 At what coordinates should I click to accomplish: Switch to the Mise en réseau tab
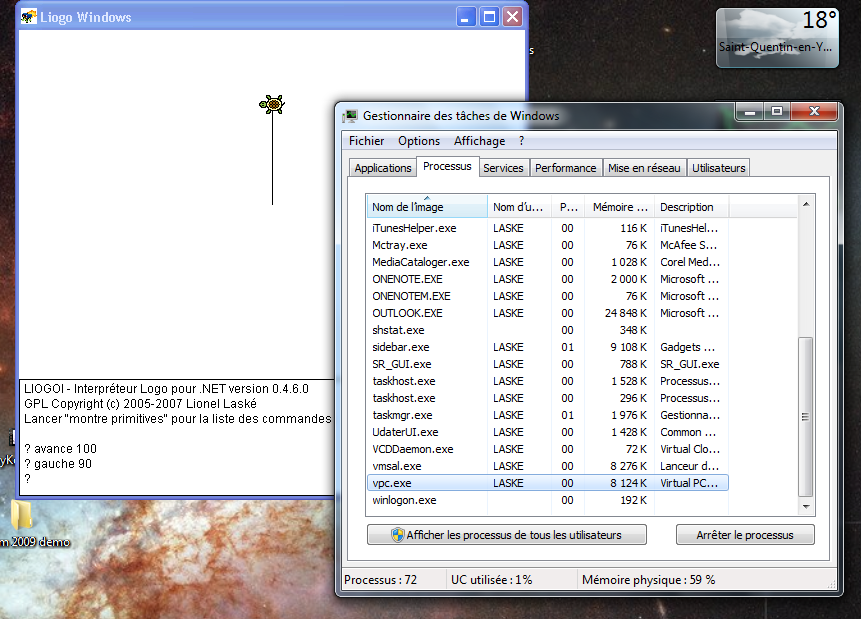click(644, 168)
